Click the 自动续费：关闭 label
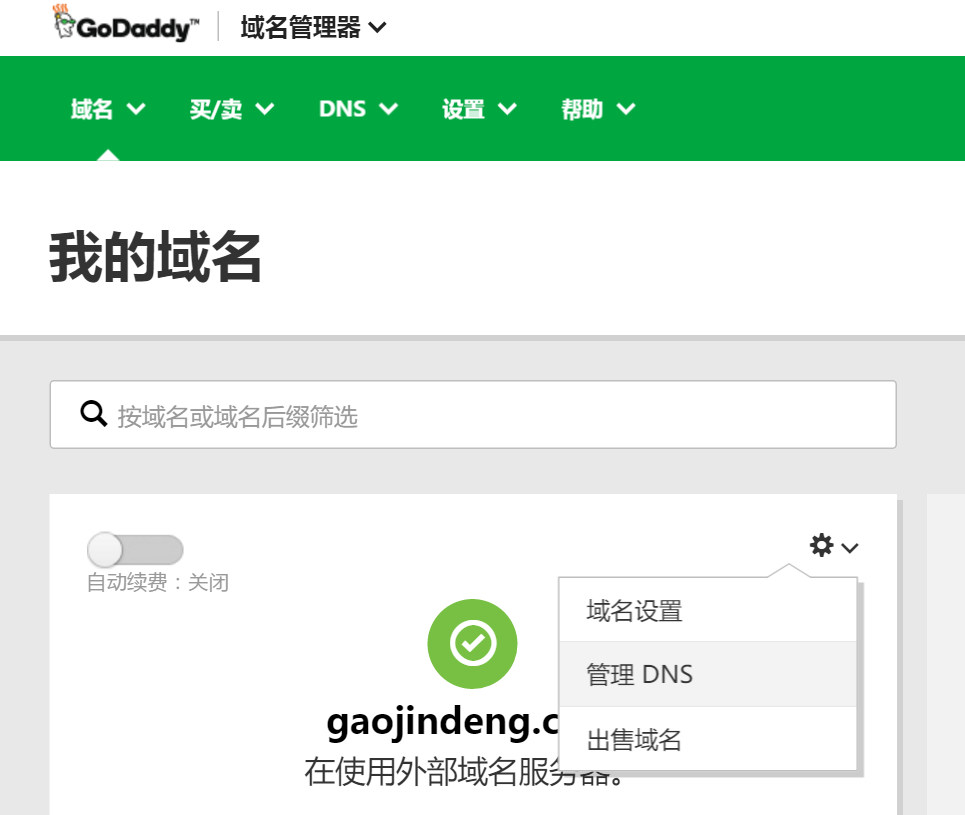Screen dimensions: 965x815 coord(158,582)
